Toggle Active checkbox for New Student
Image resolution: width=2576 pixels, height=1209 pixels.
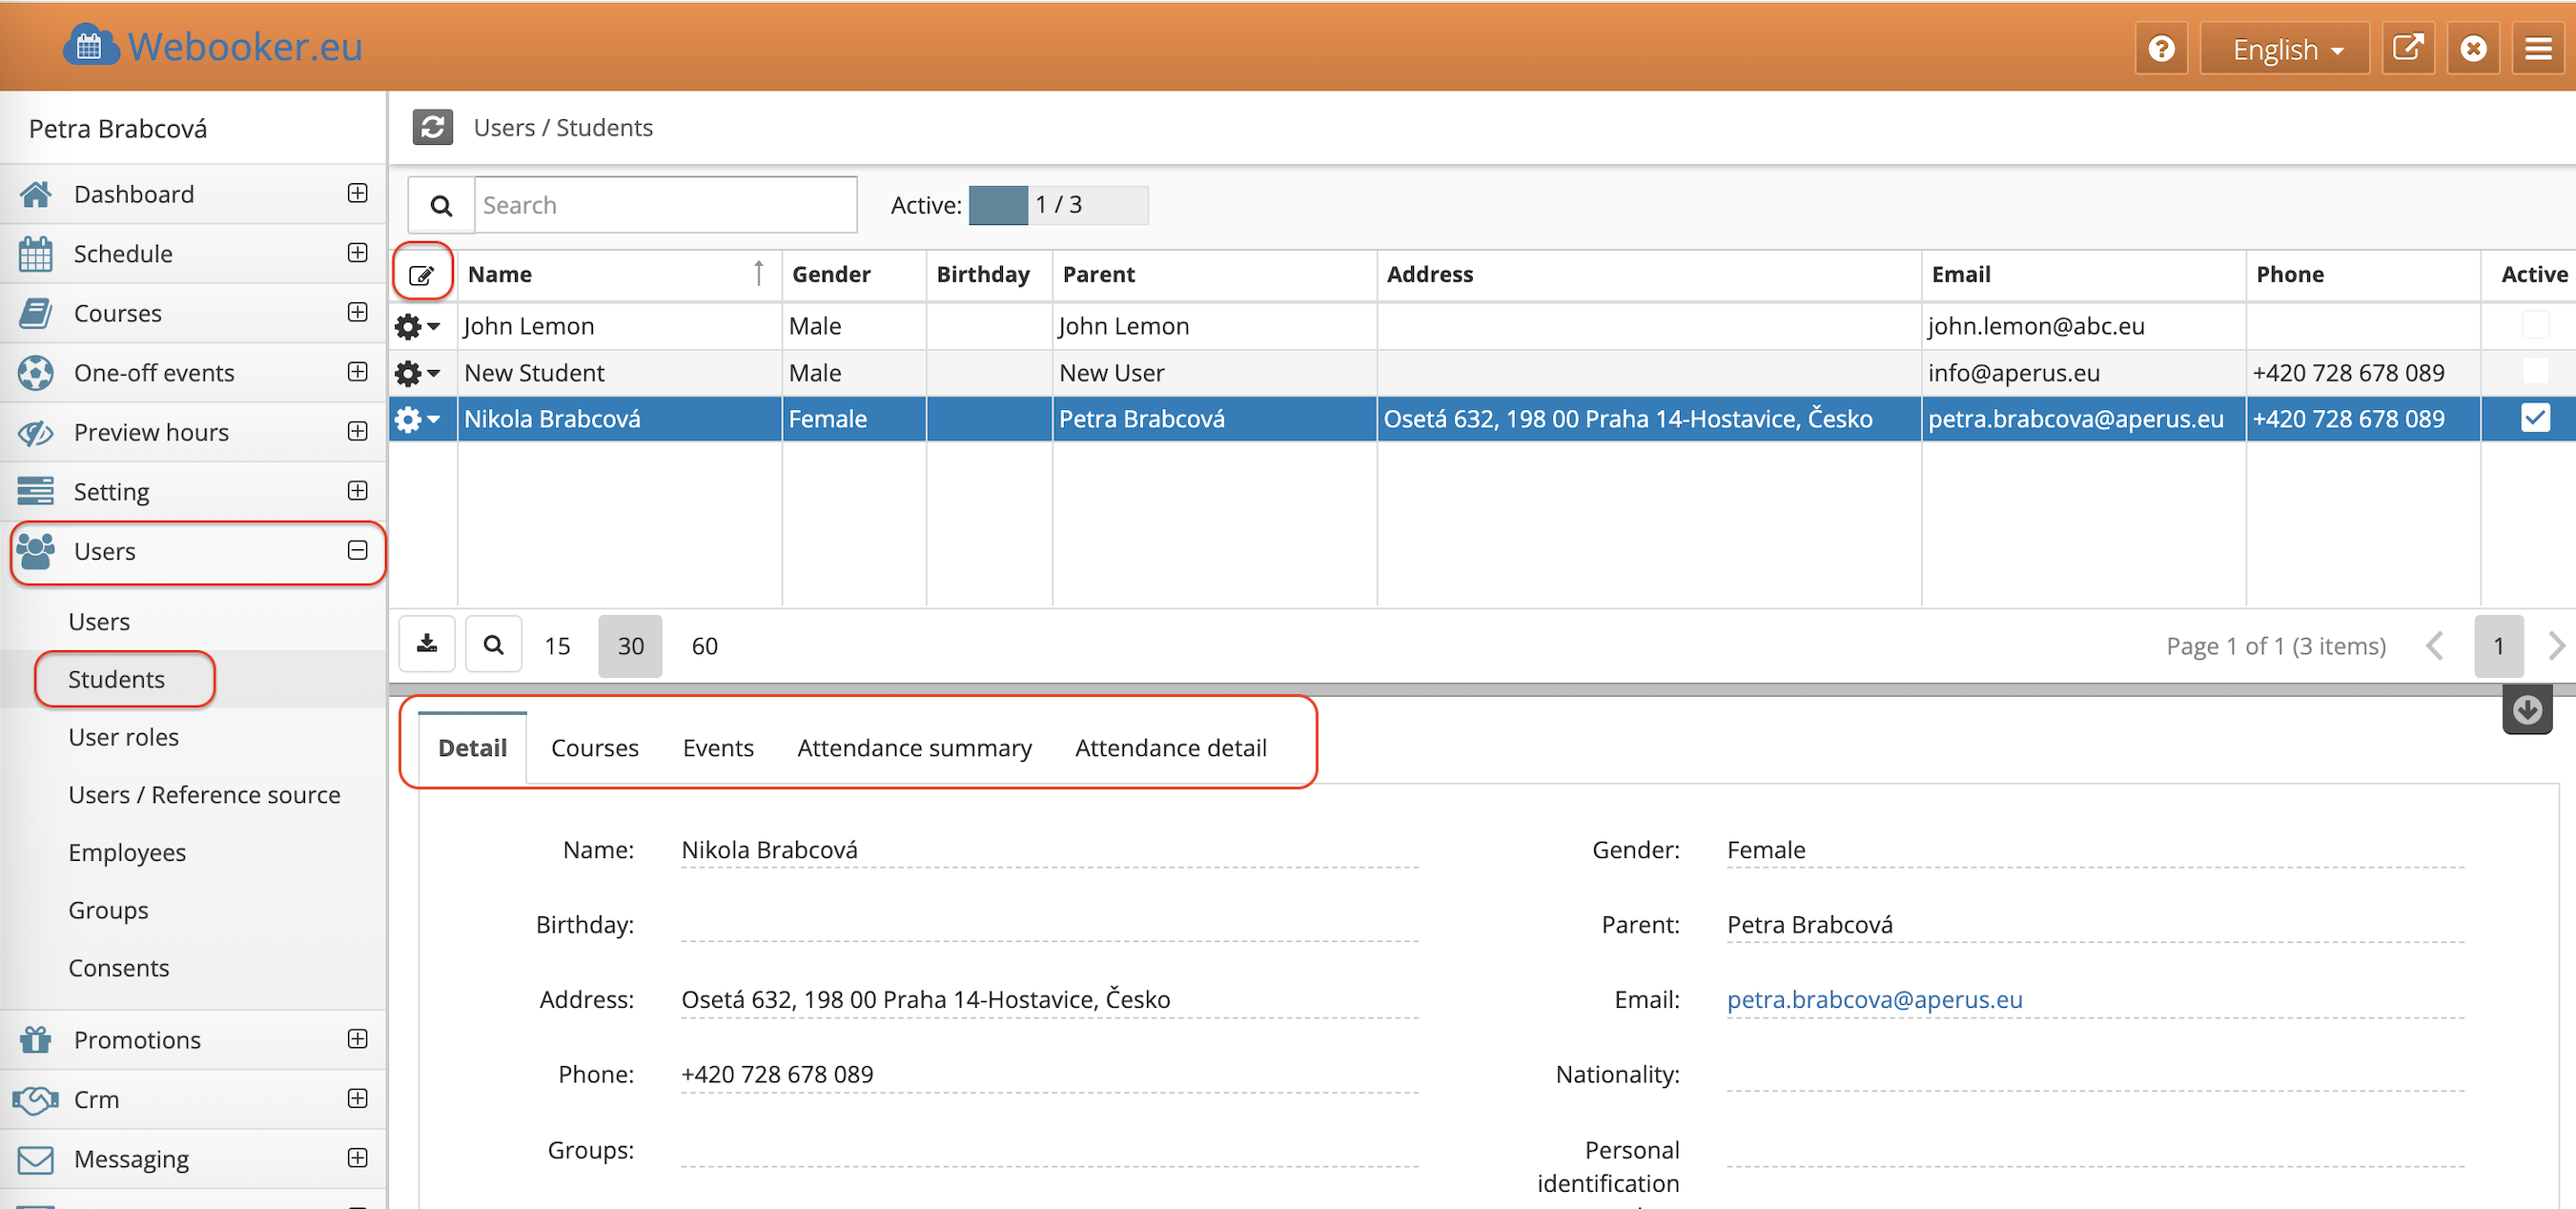pos(2534,371)
